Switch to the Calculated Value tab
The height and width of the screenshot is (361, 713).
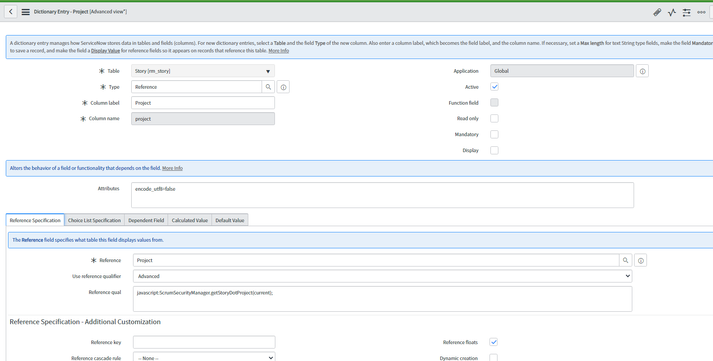coord(190,220)
